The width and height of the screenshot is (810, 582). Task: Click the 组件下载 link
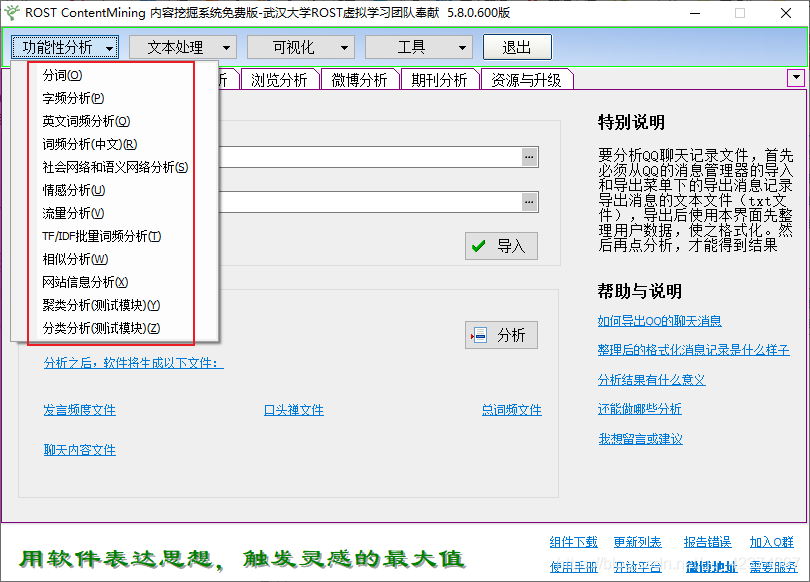coord(573,542)
